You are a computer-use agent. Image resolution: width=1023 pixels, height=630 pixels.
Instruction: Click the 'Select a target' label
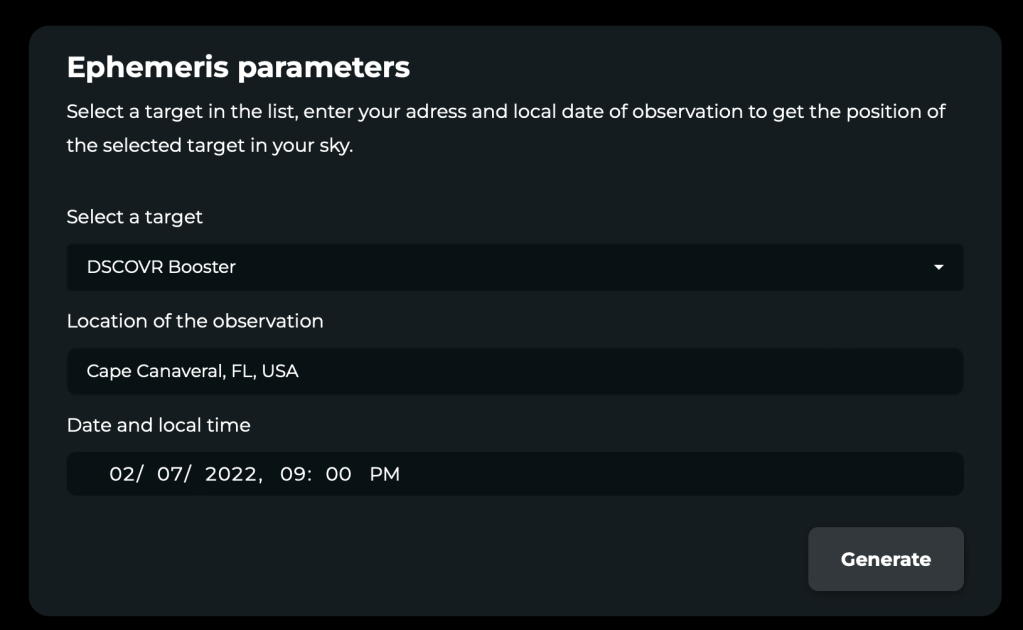pyautogui.click(x=134, y=217)
